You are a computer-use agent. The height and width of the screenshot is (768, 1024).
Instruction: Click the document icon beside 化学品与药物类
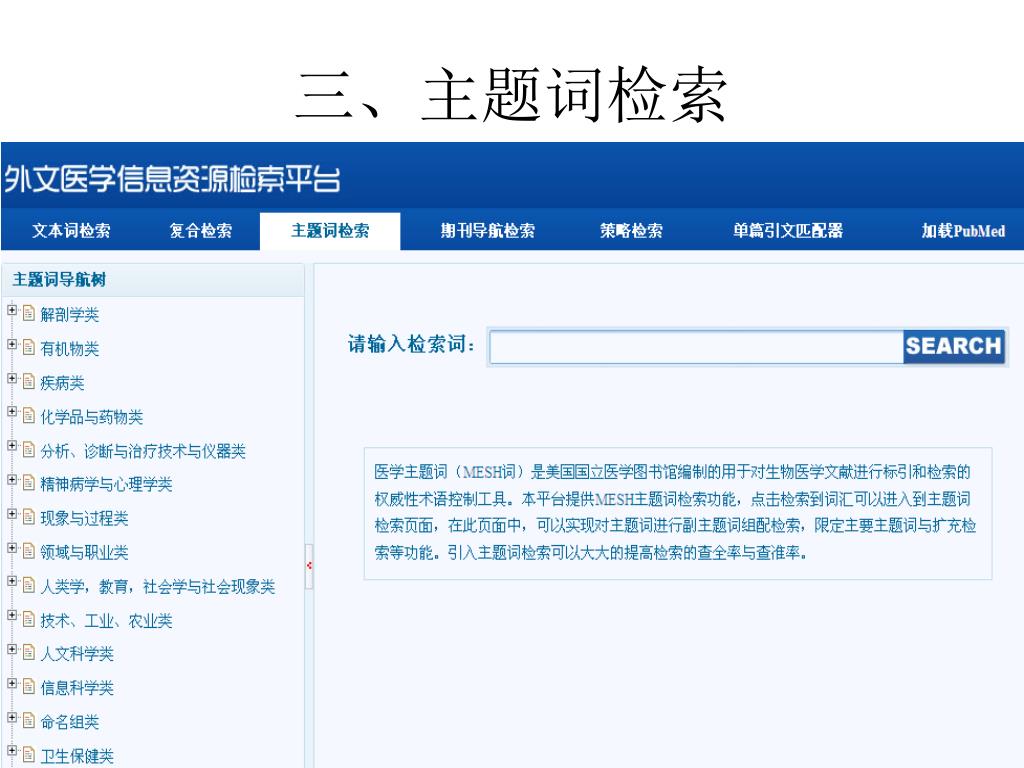(x=29, y=415)
